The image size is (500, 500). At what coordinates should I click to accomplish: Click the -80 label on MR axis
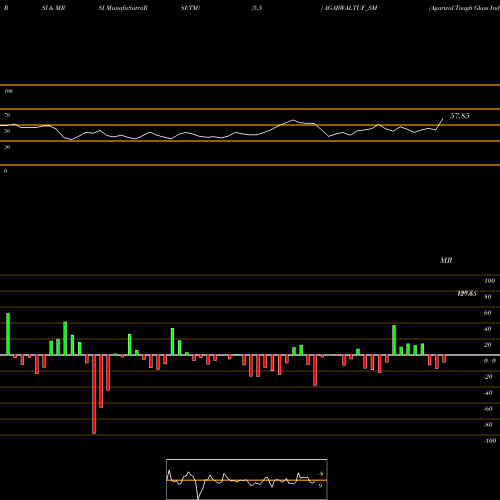(x=488, y=425)
